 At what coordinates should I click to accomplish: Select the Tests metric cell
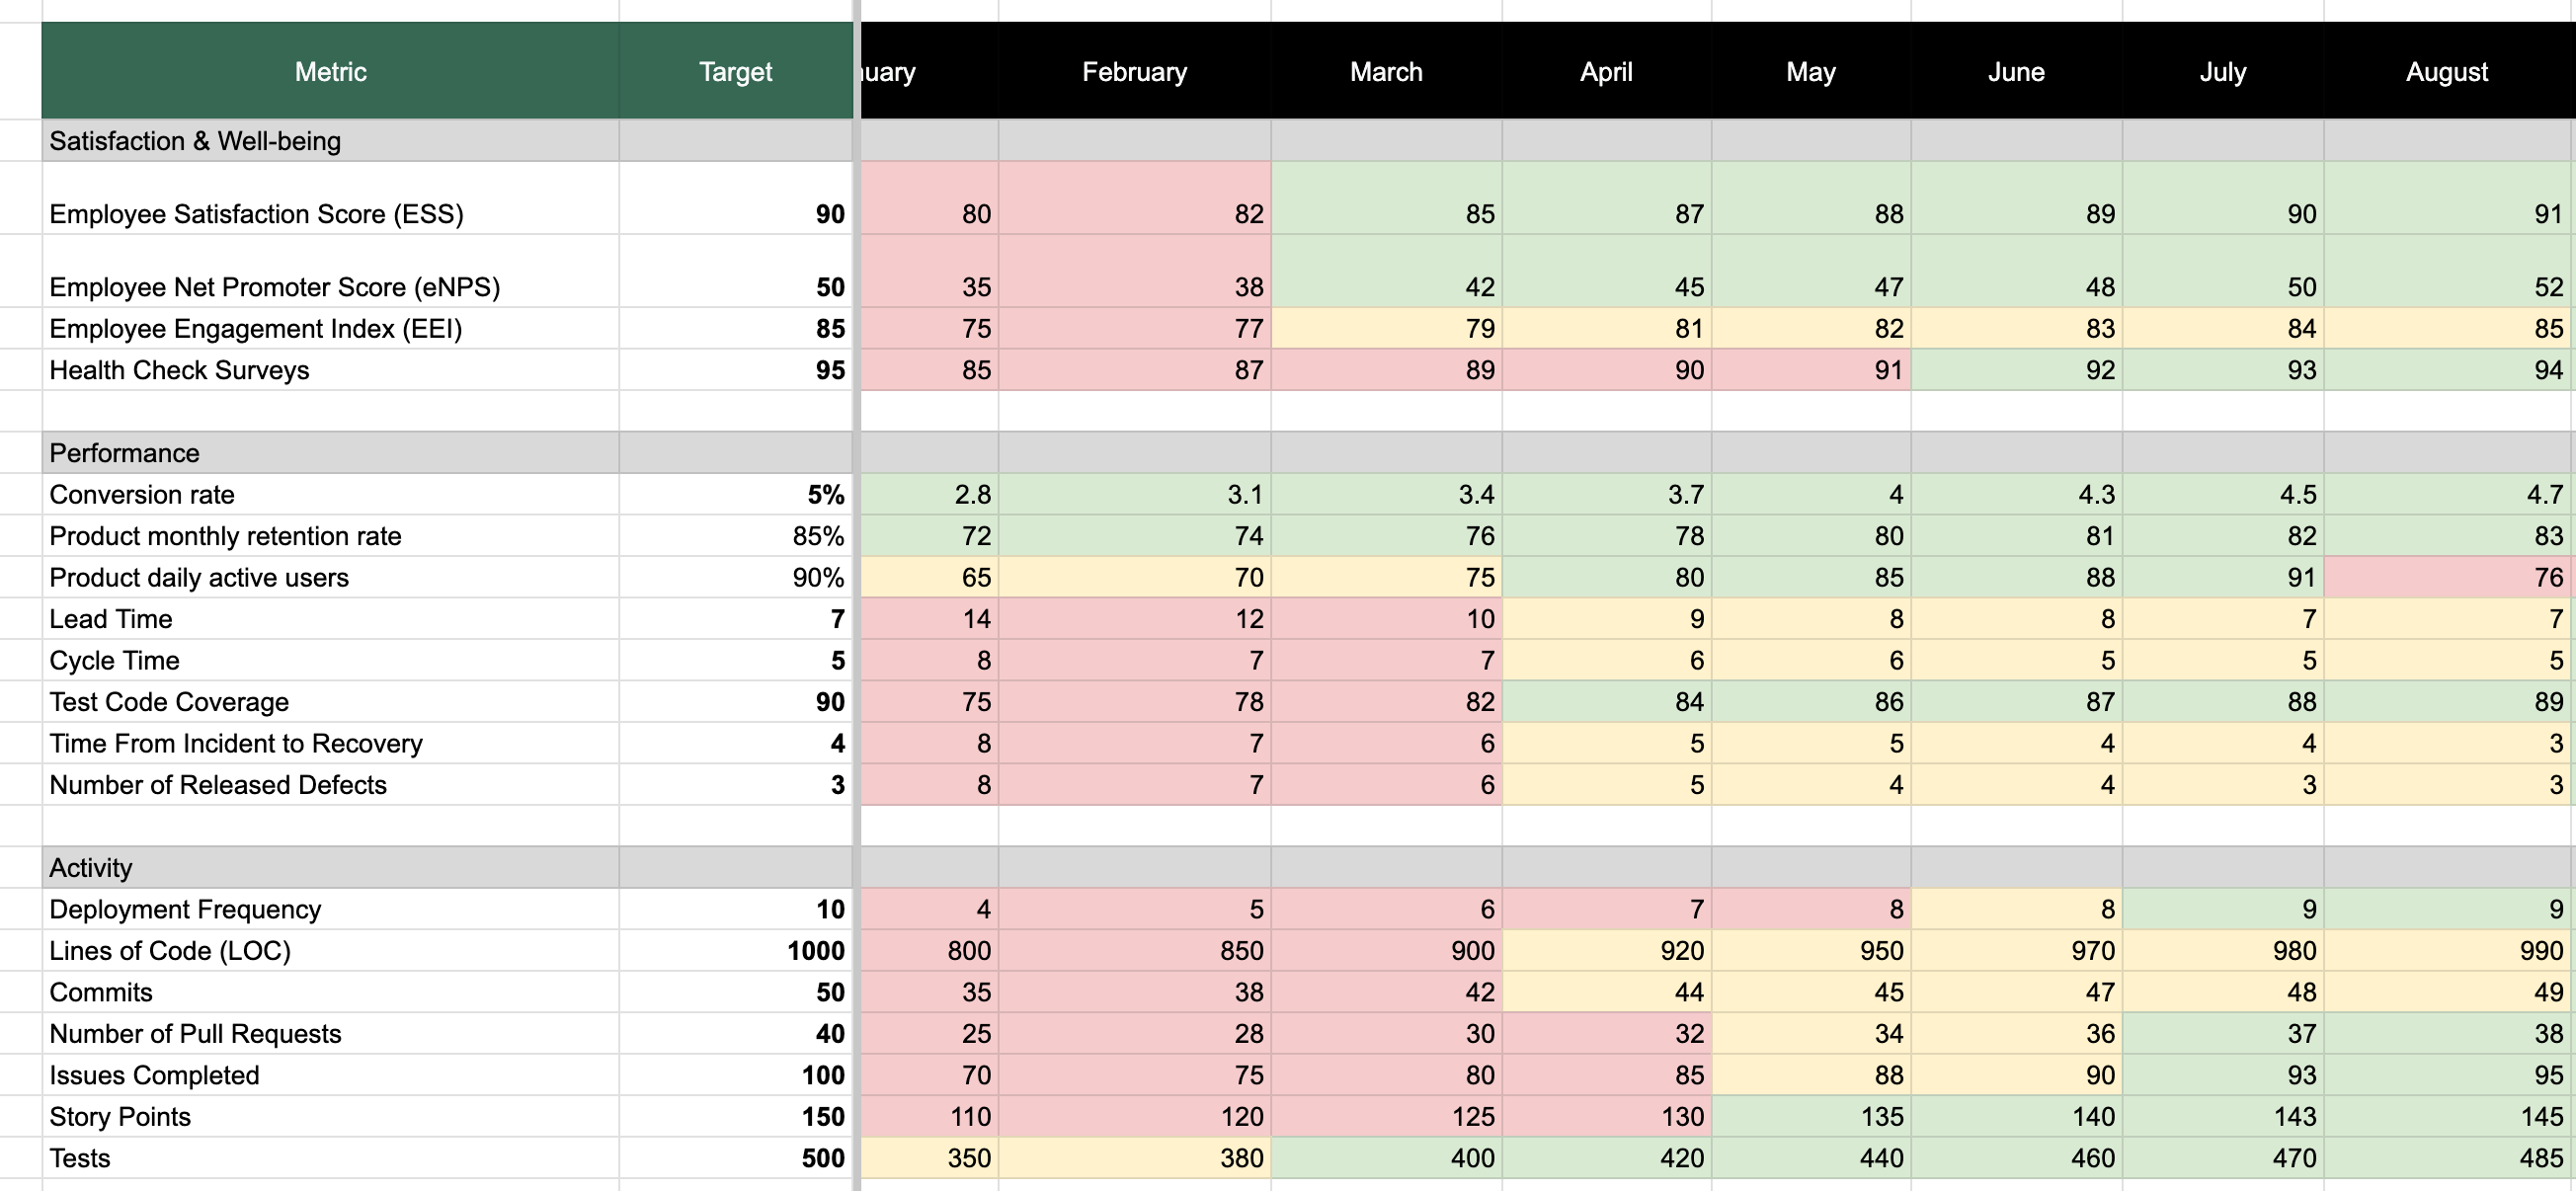click(x=330, y=1158)
